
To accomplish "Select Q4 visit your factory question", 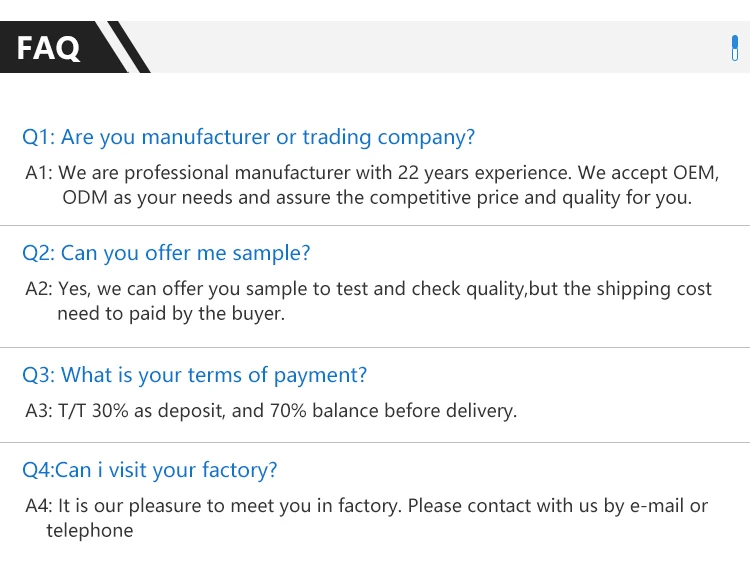I will 149,470.
